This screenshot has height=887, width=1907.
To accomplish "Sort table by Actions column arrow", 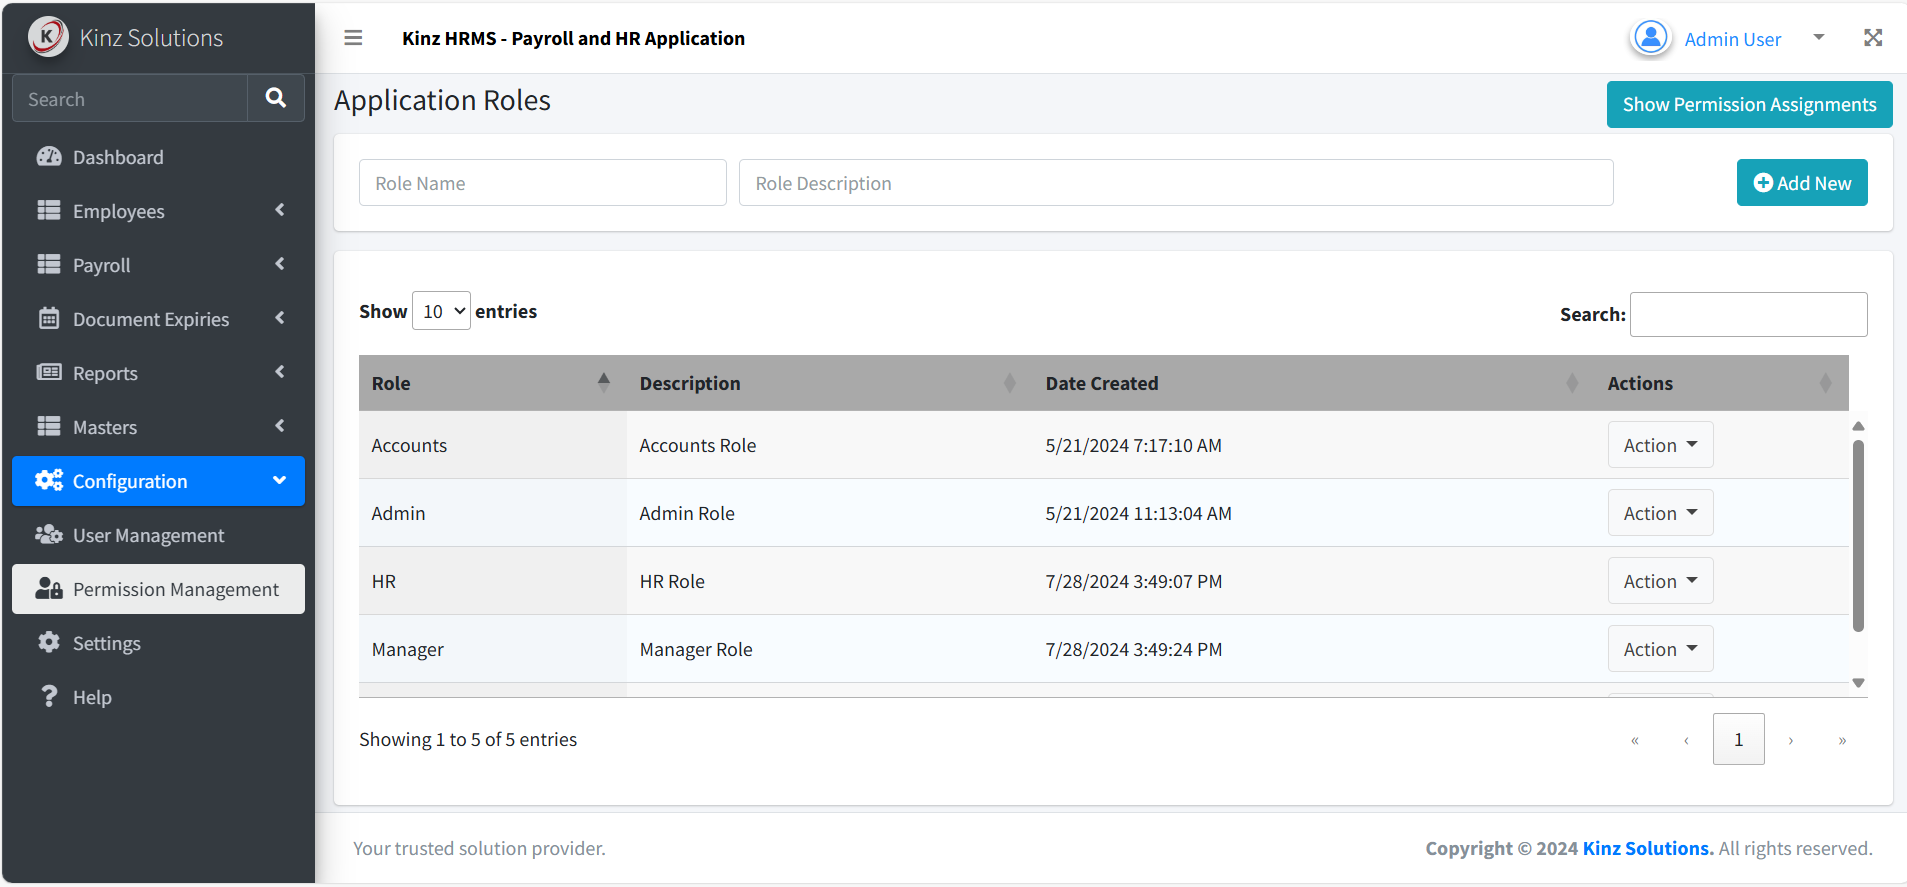I will 1826,382.
